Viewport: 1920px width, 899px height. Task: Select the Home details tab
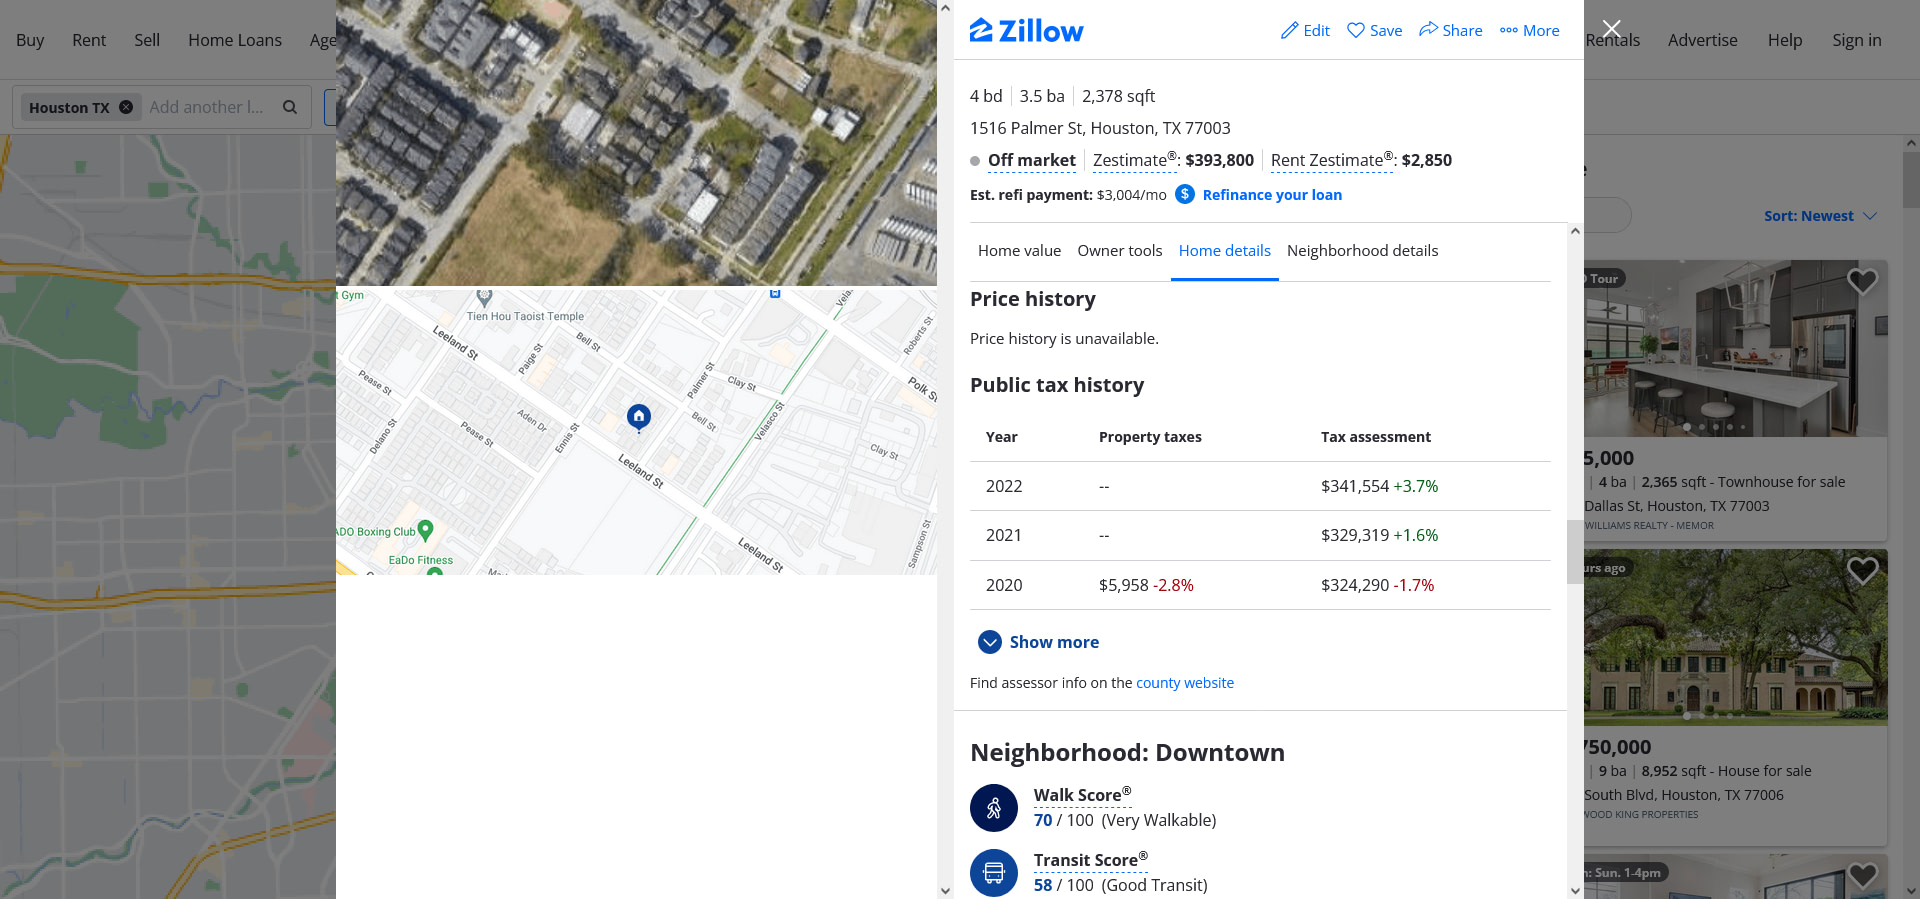(1224, 251)
